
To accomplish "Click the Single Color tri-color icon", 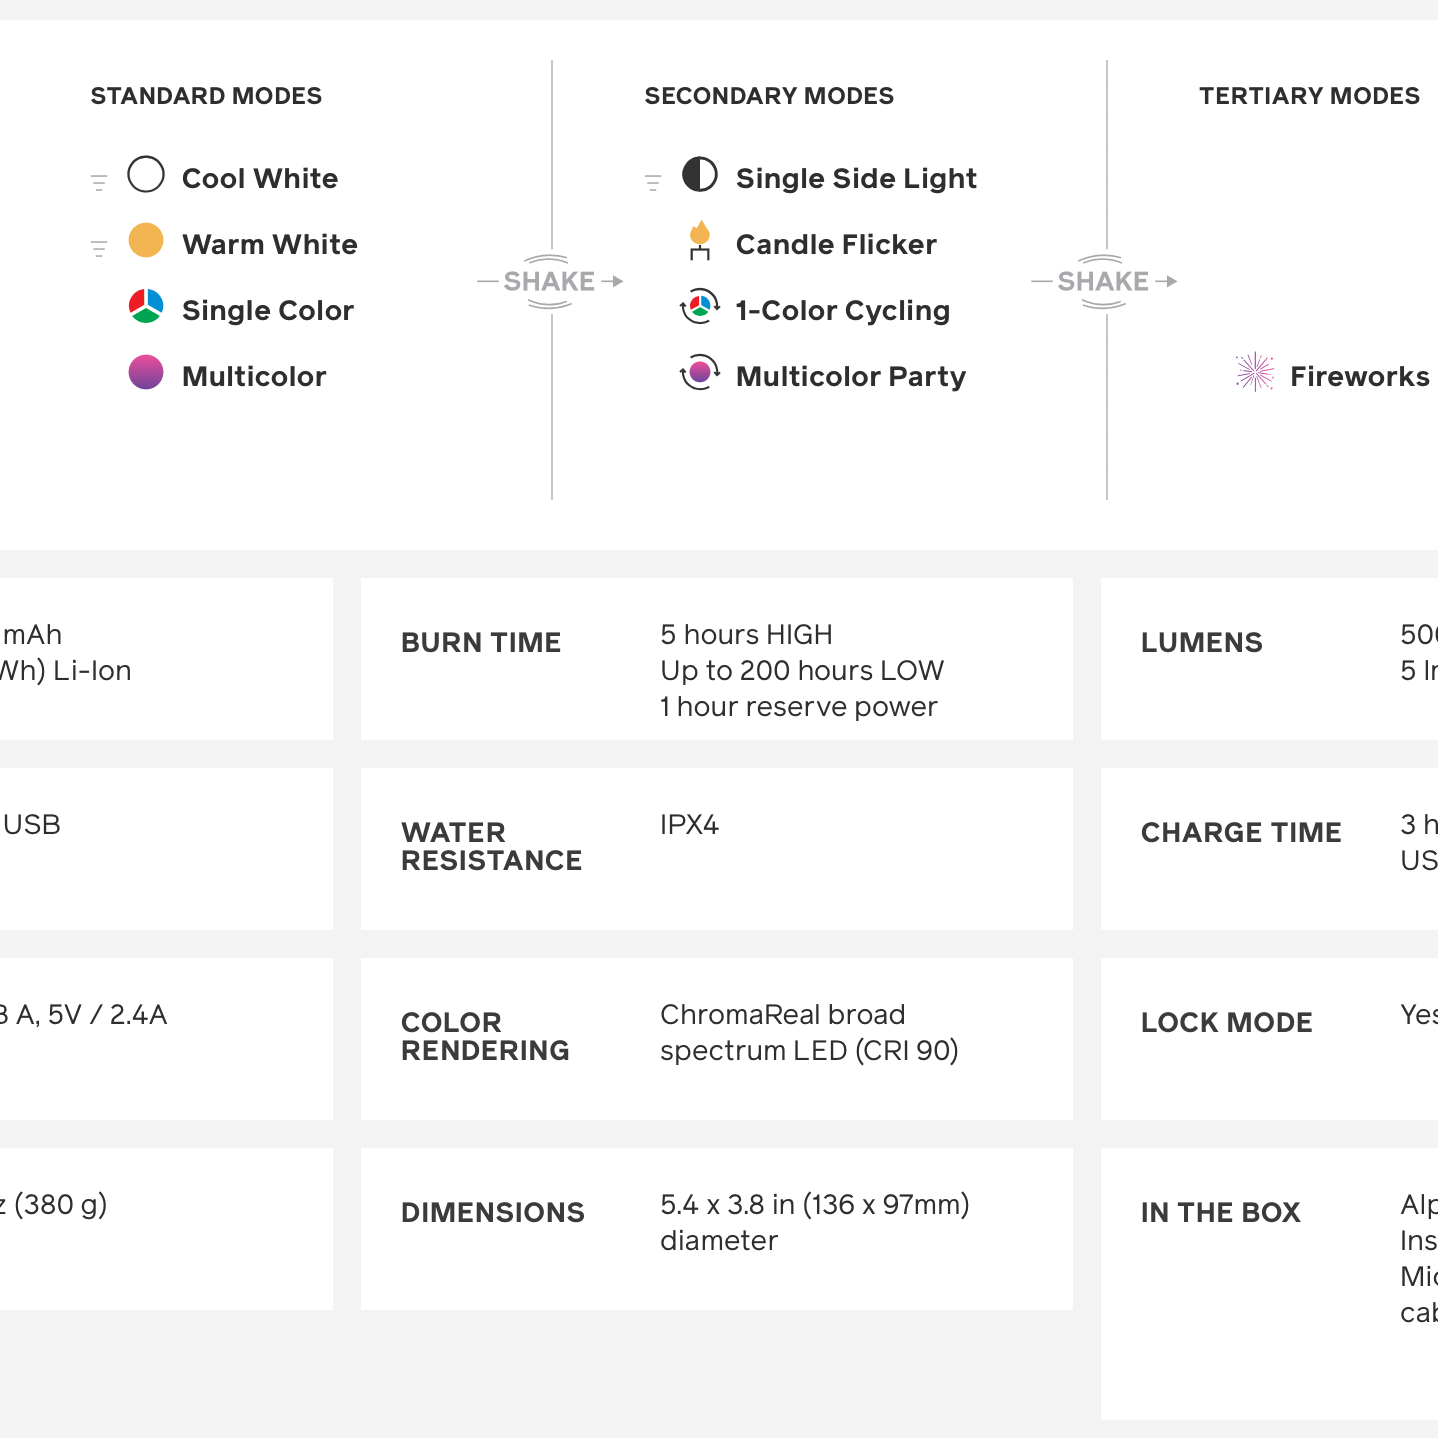I will pyautogui.click(x=146, y=307).
